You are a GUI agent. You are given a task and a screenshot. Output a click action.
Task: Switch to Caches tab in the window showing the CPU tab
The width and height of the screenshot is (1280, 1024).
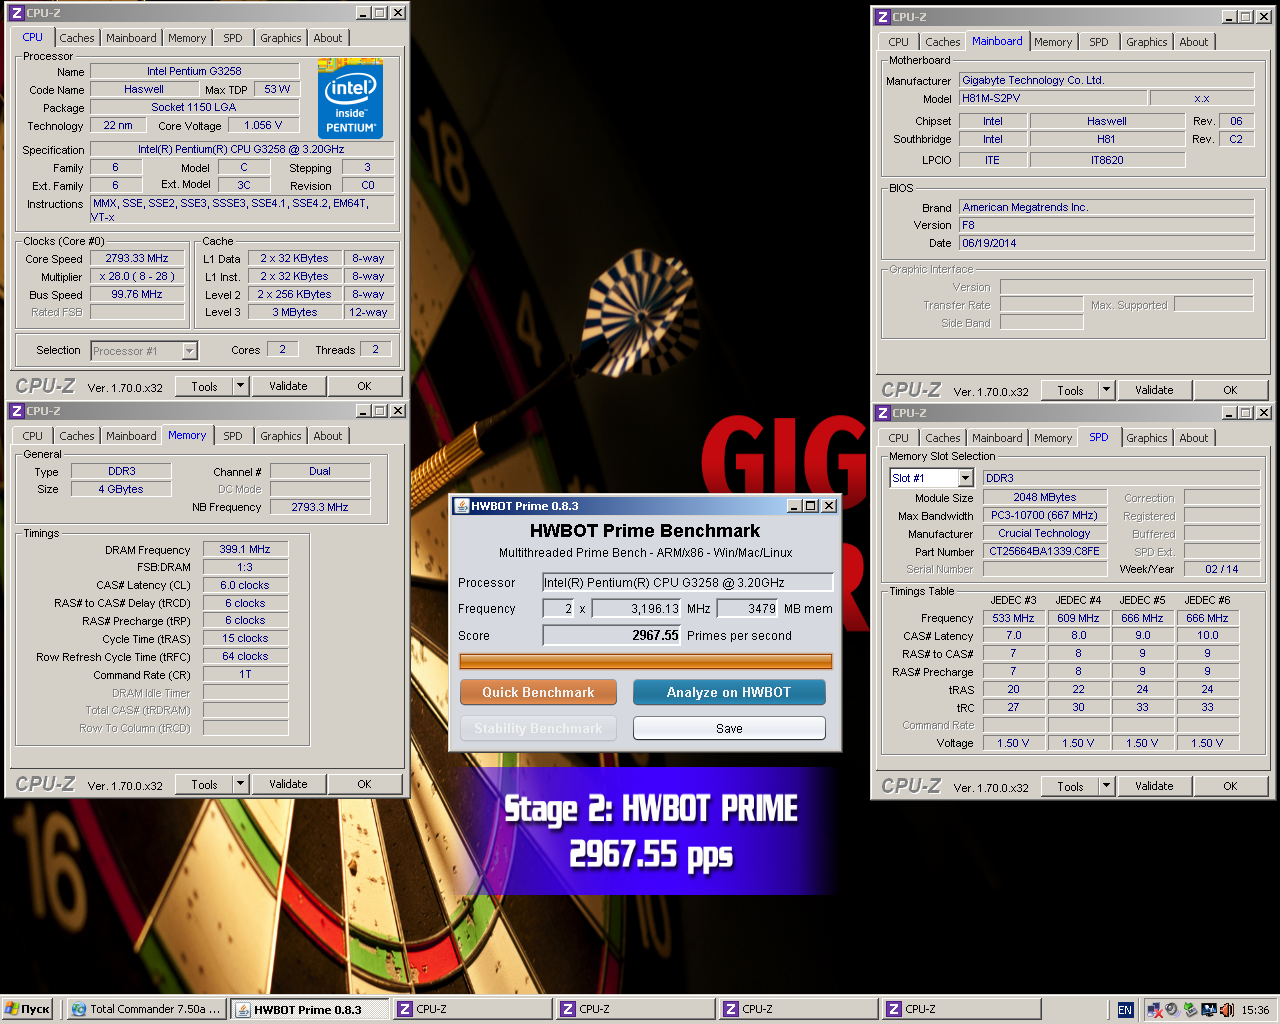76,38
